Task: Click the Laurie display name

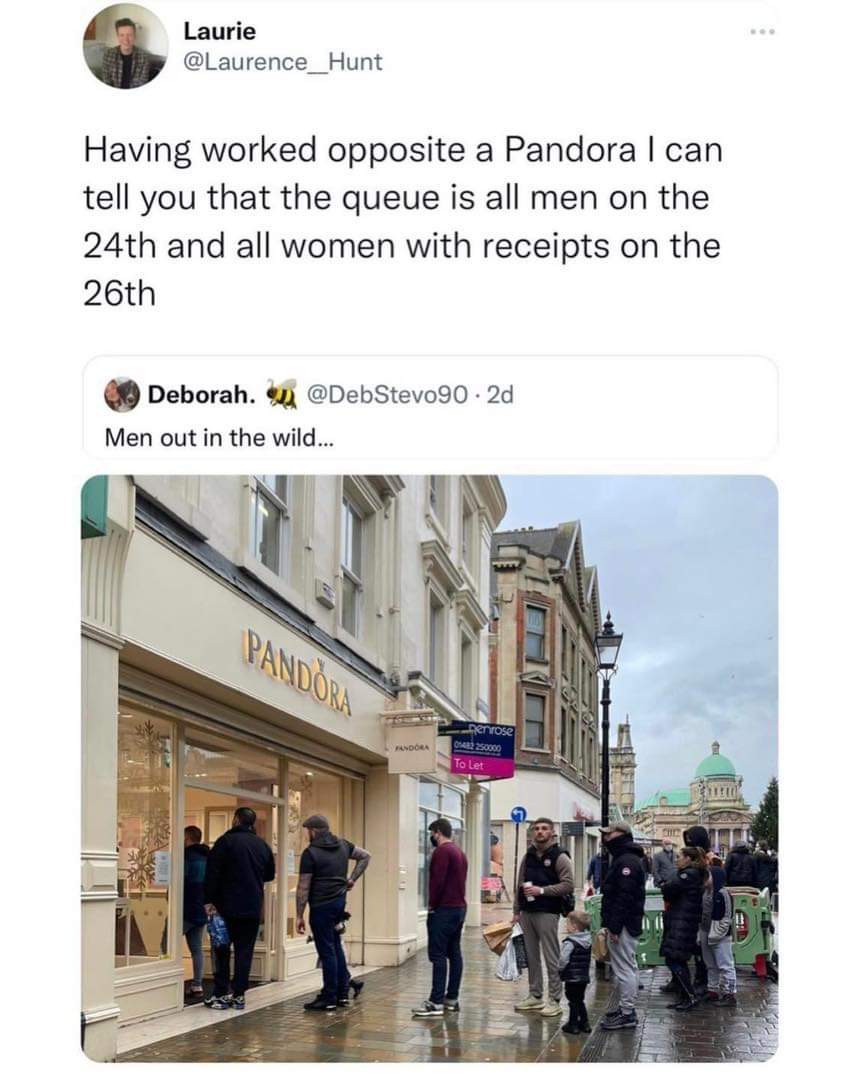Action: click(x=220, y=31)
